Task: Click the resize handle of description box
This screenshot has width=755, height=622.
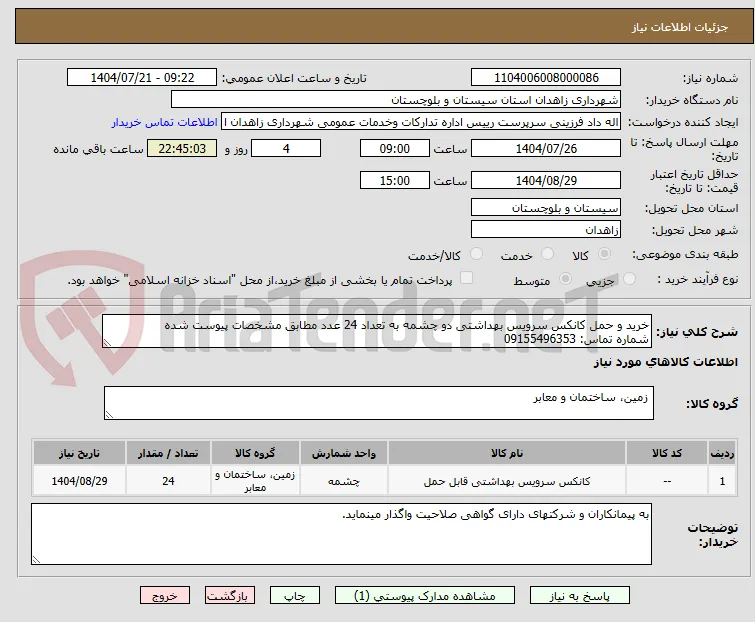Action: tap(107, 343)
